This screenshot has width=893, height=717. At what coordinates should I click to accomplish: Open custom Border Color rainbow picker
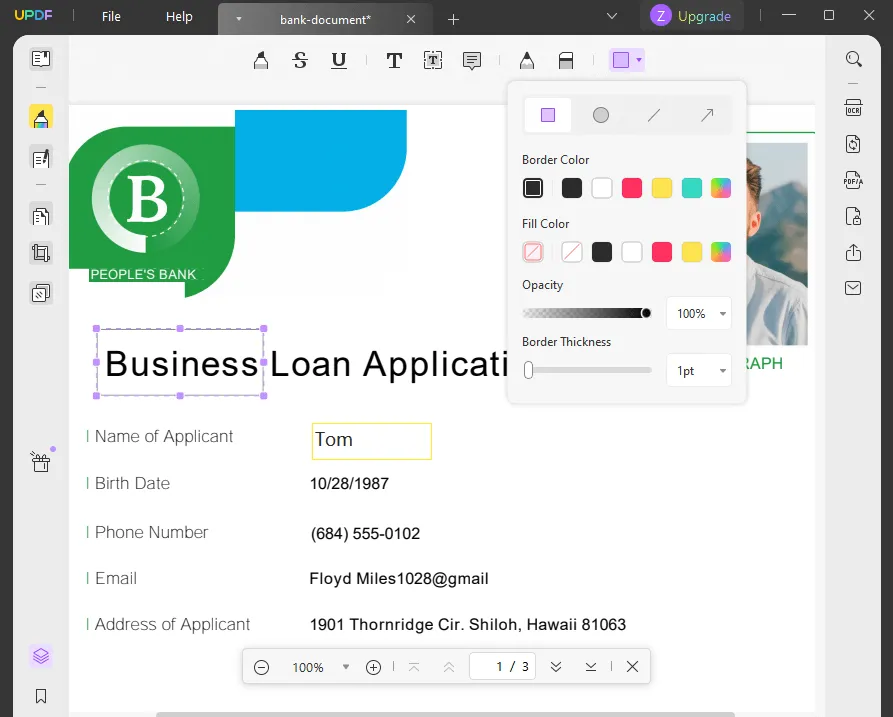tap(721, 188)
